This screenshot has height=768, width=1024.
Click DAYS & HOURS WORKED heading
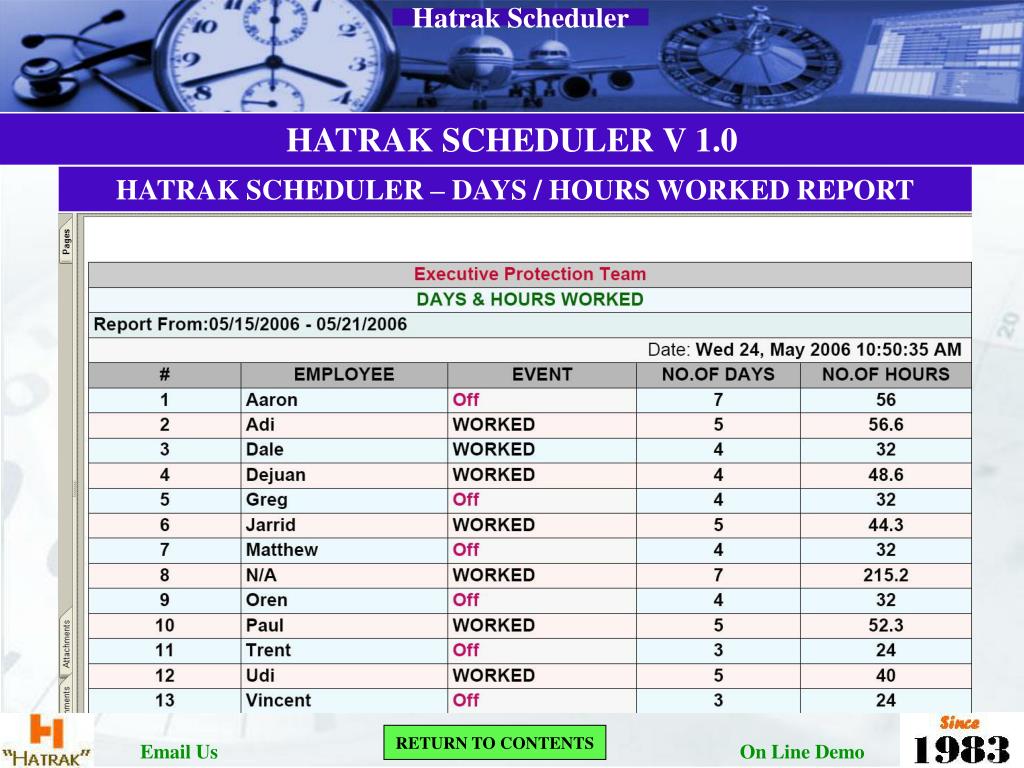pos(530,299)
